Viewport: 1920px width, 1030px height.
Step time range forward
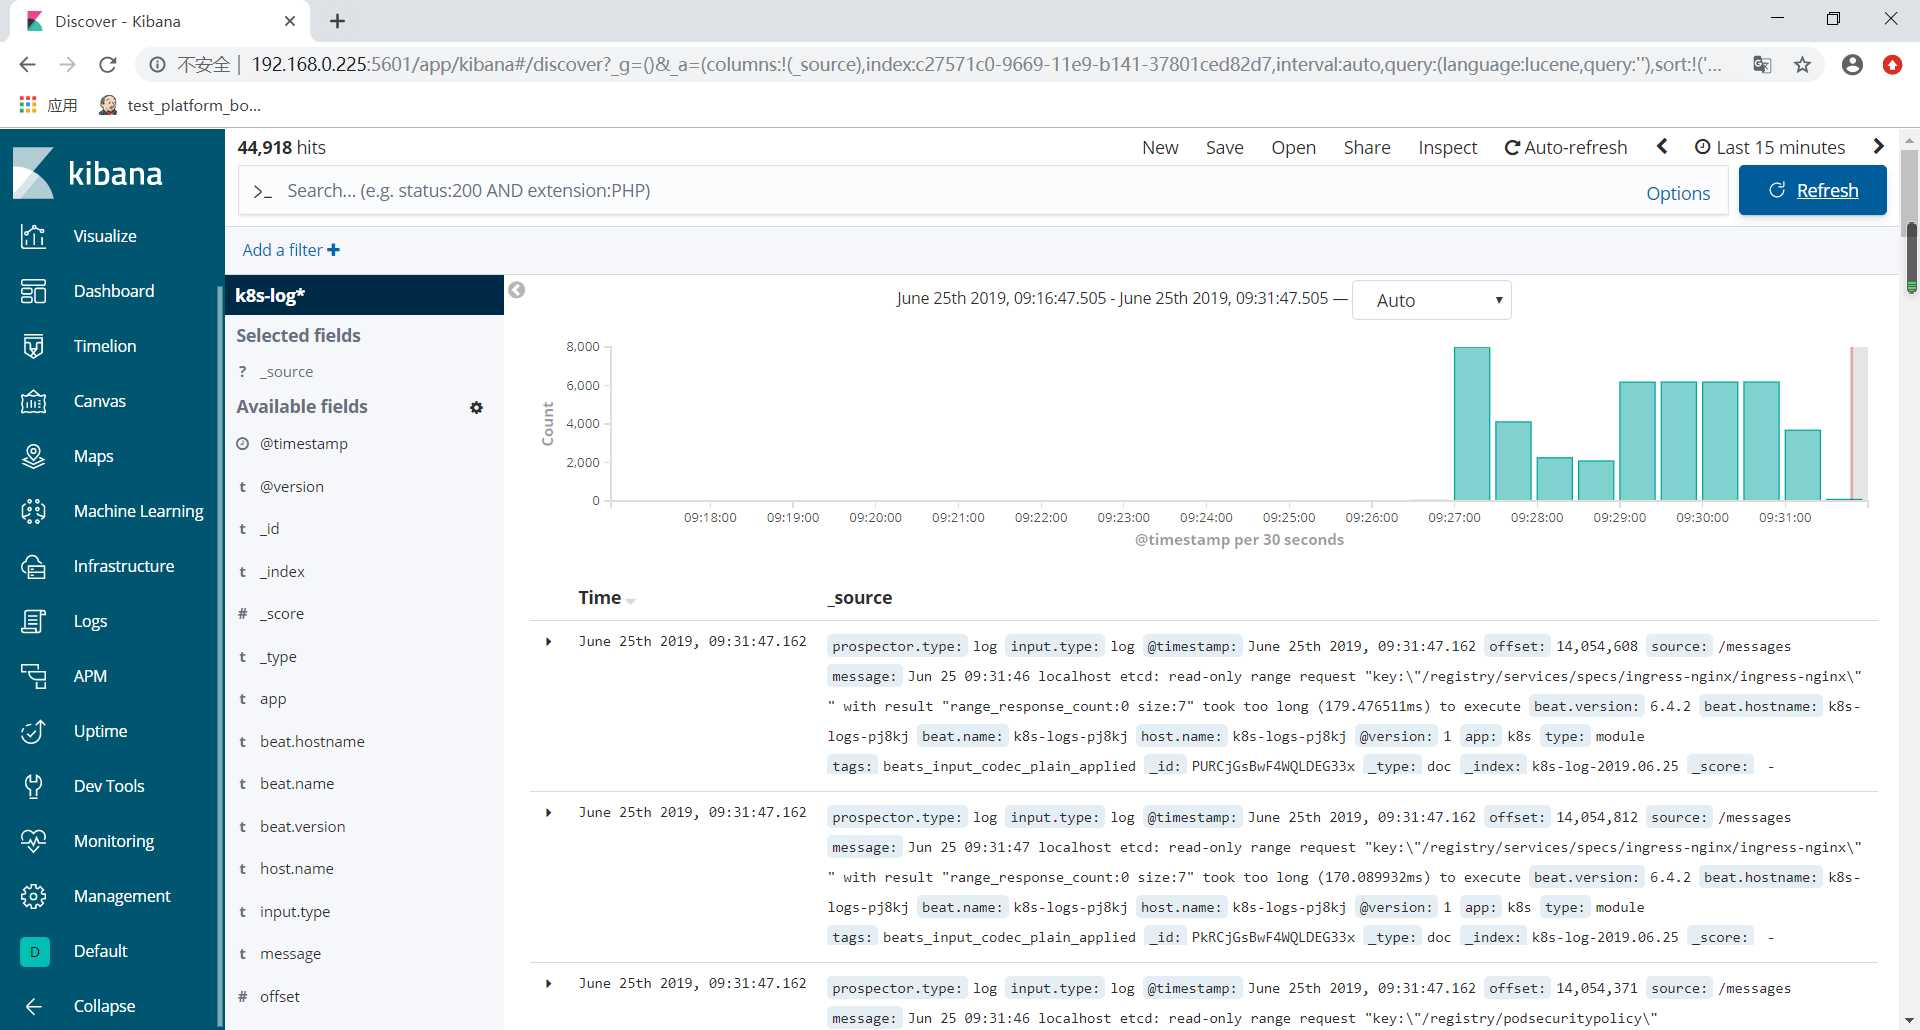[1878, 146]
